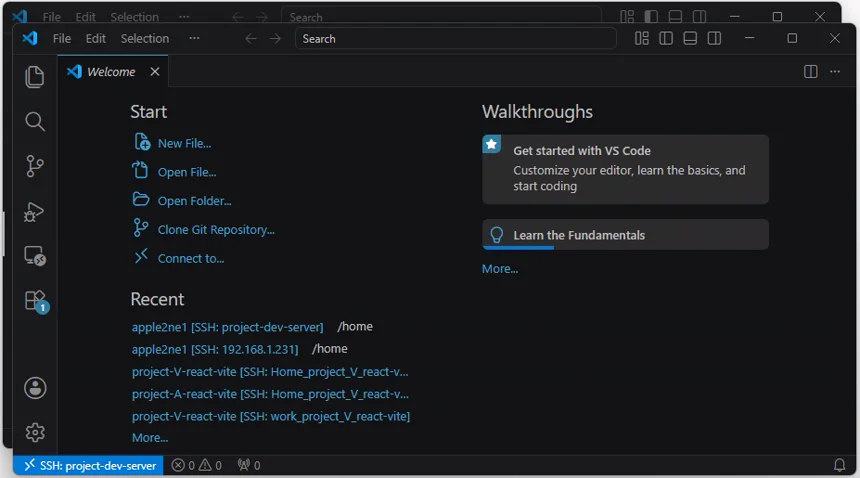Screen dimensions: 860x478
Task: Open Remote Explorer view
Action: [x=35, y=256]
